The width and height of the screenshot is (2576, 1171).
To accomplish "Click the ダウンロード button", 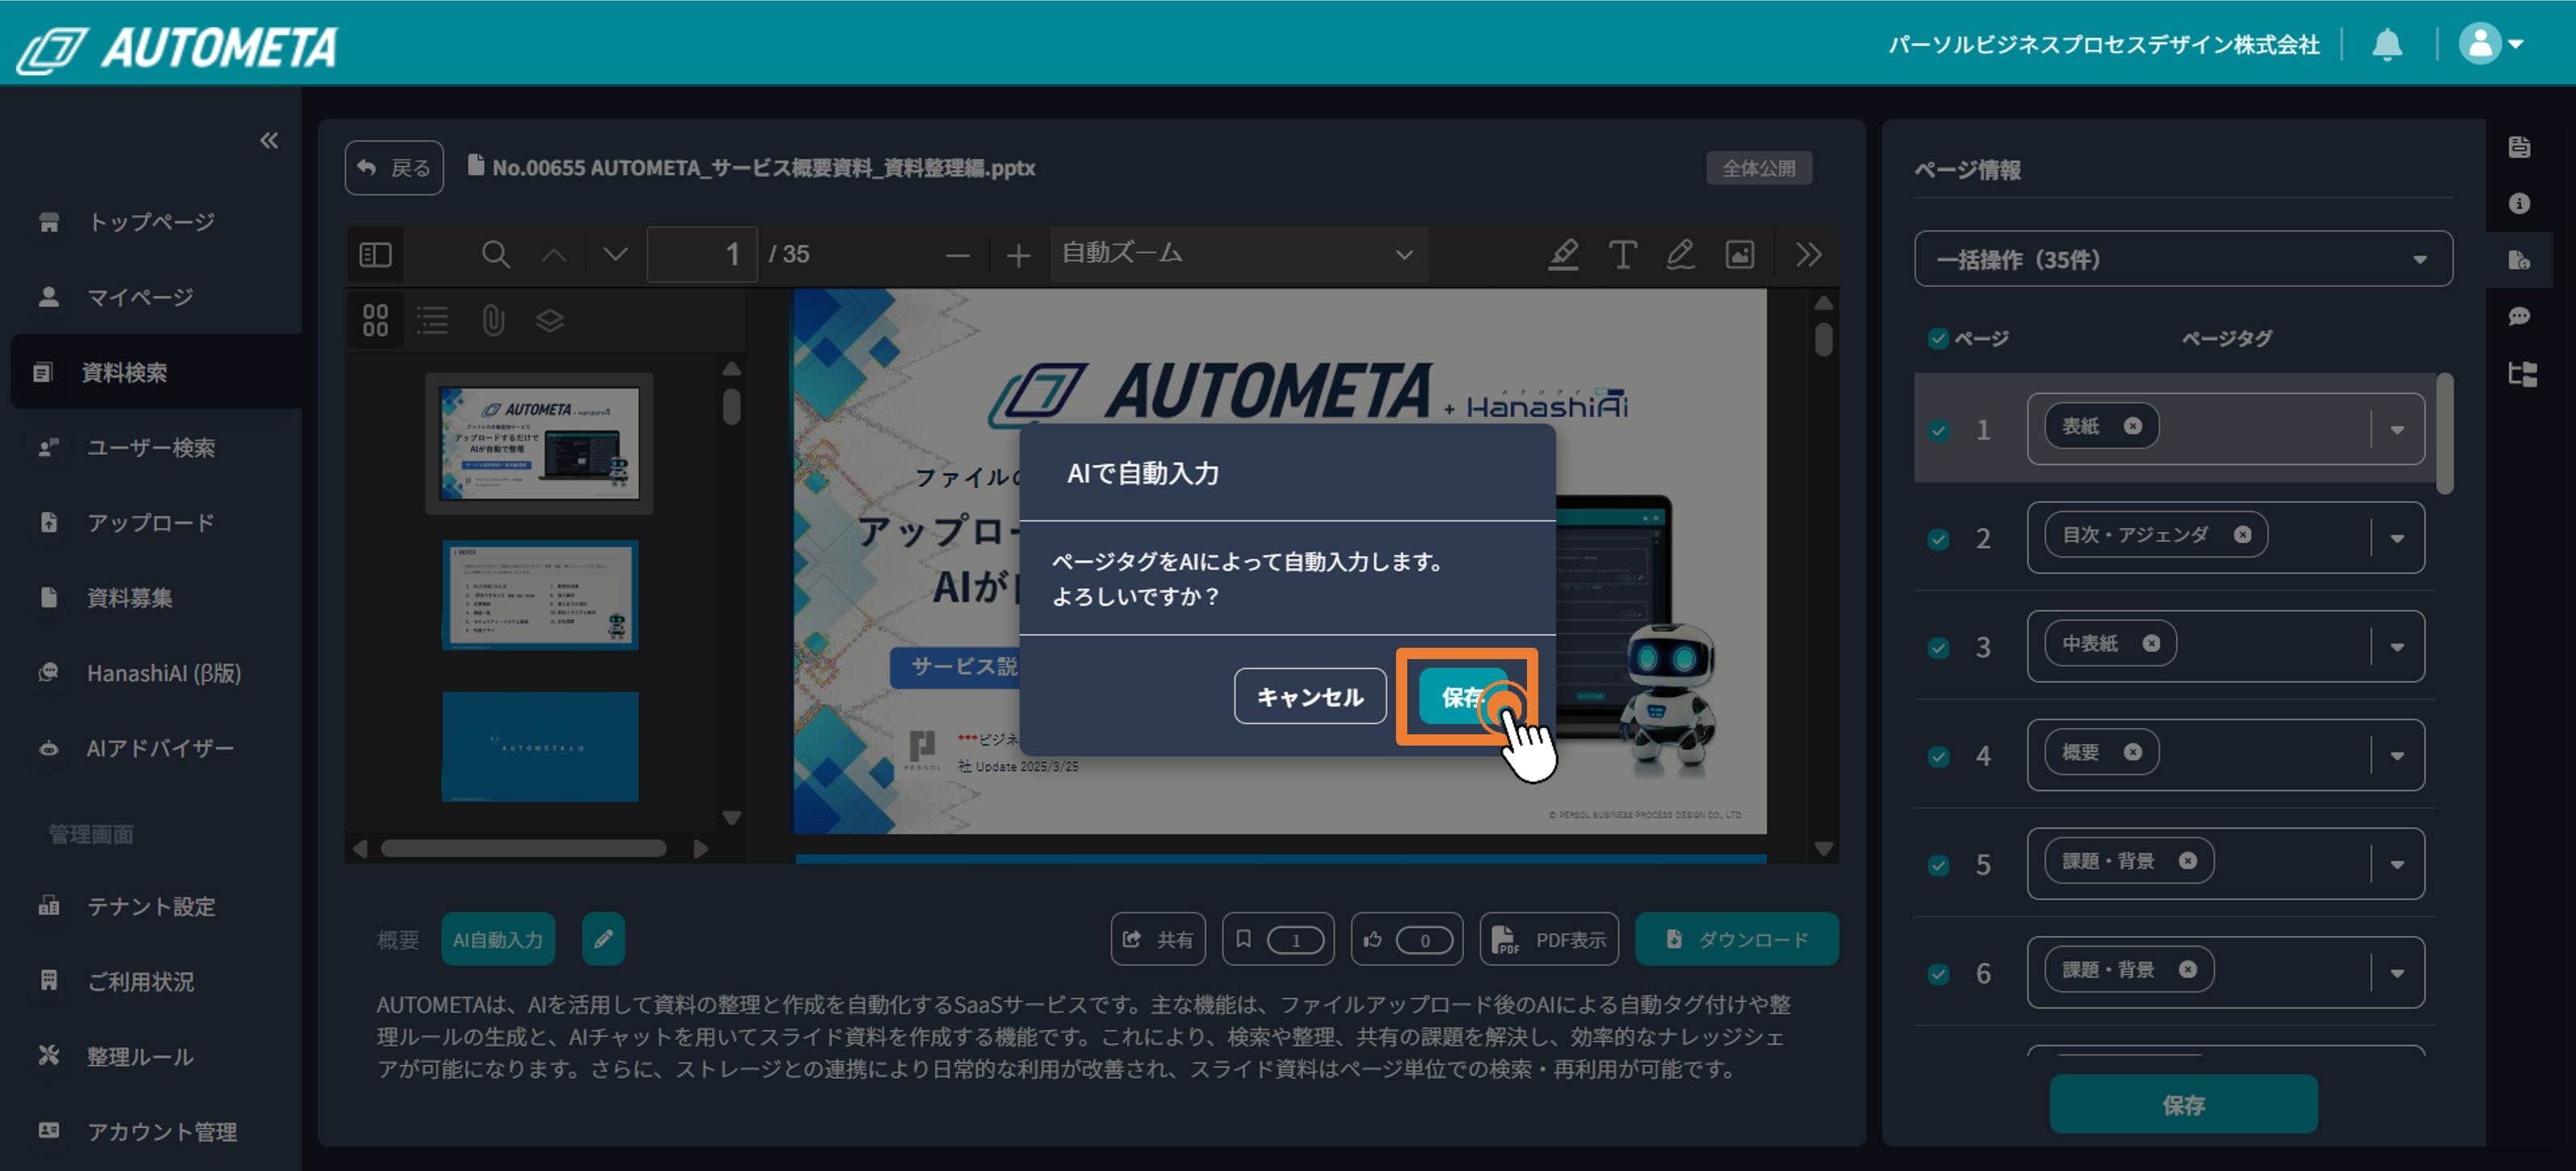I will (1736, 939).
